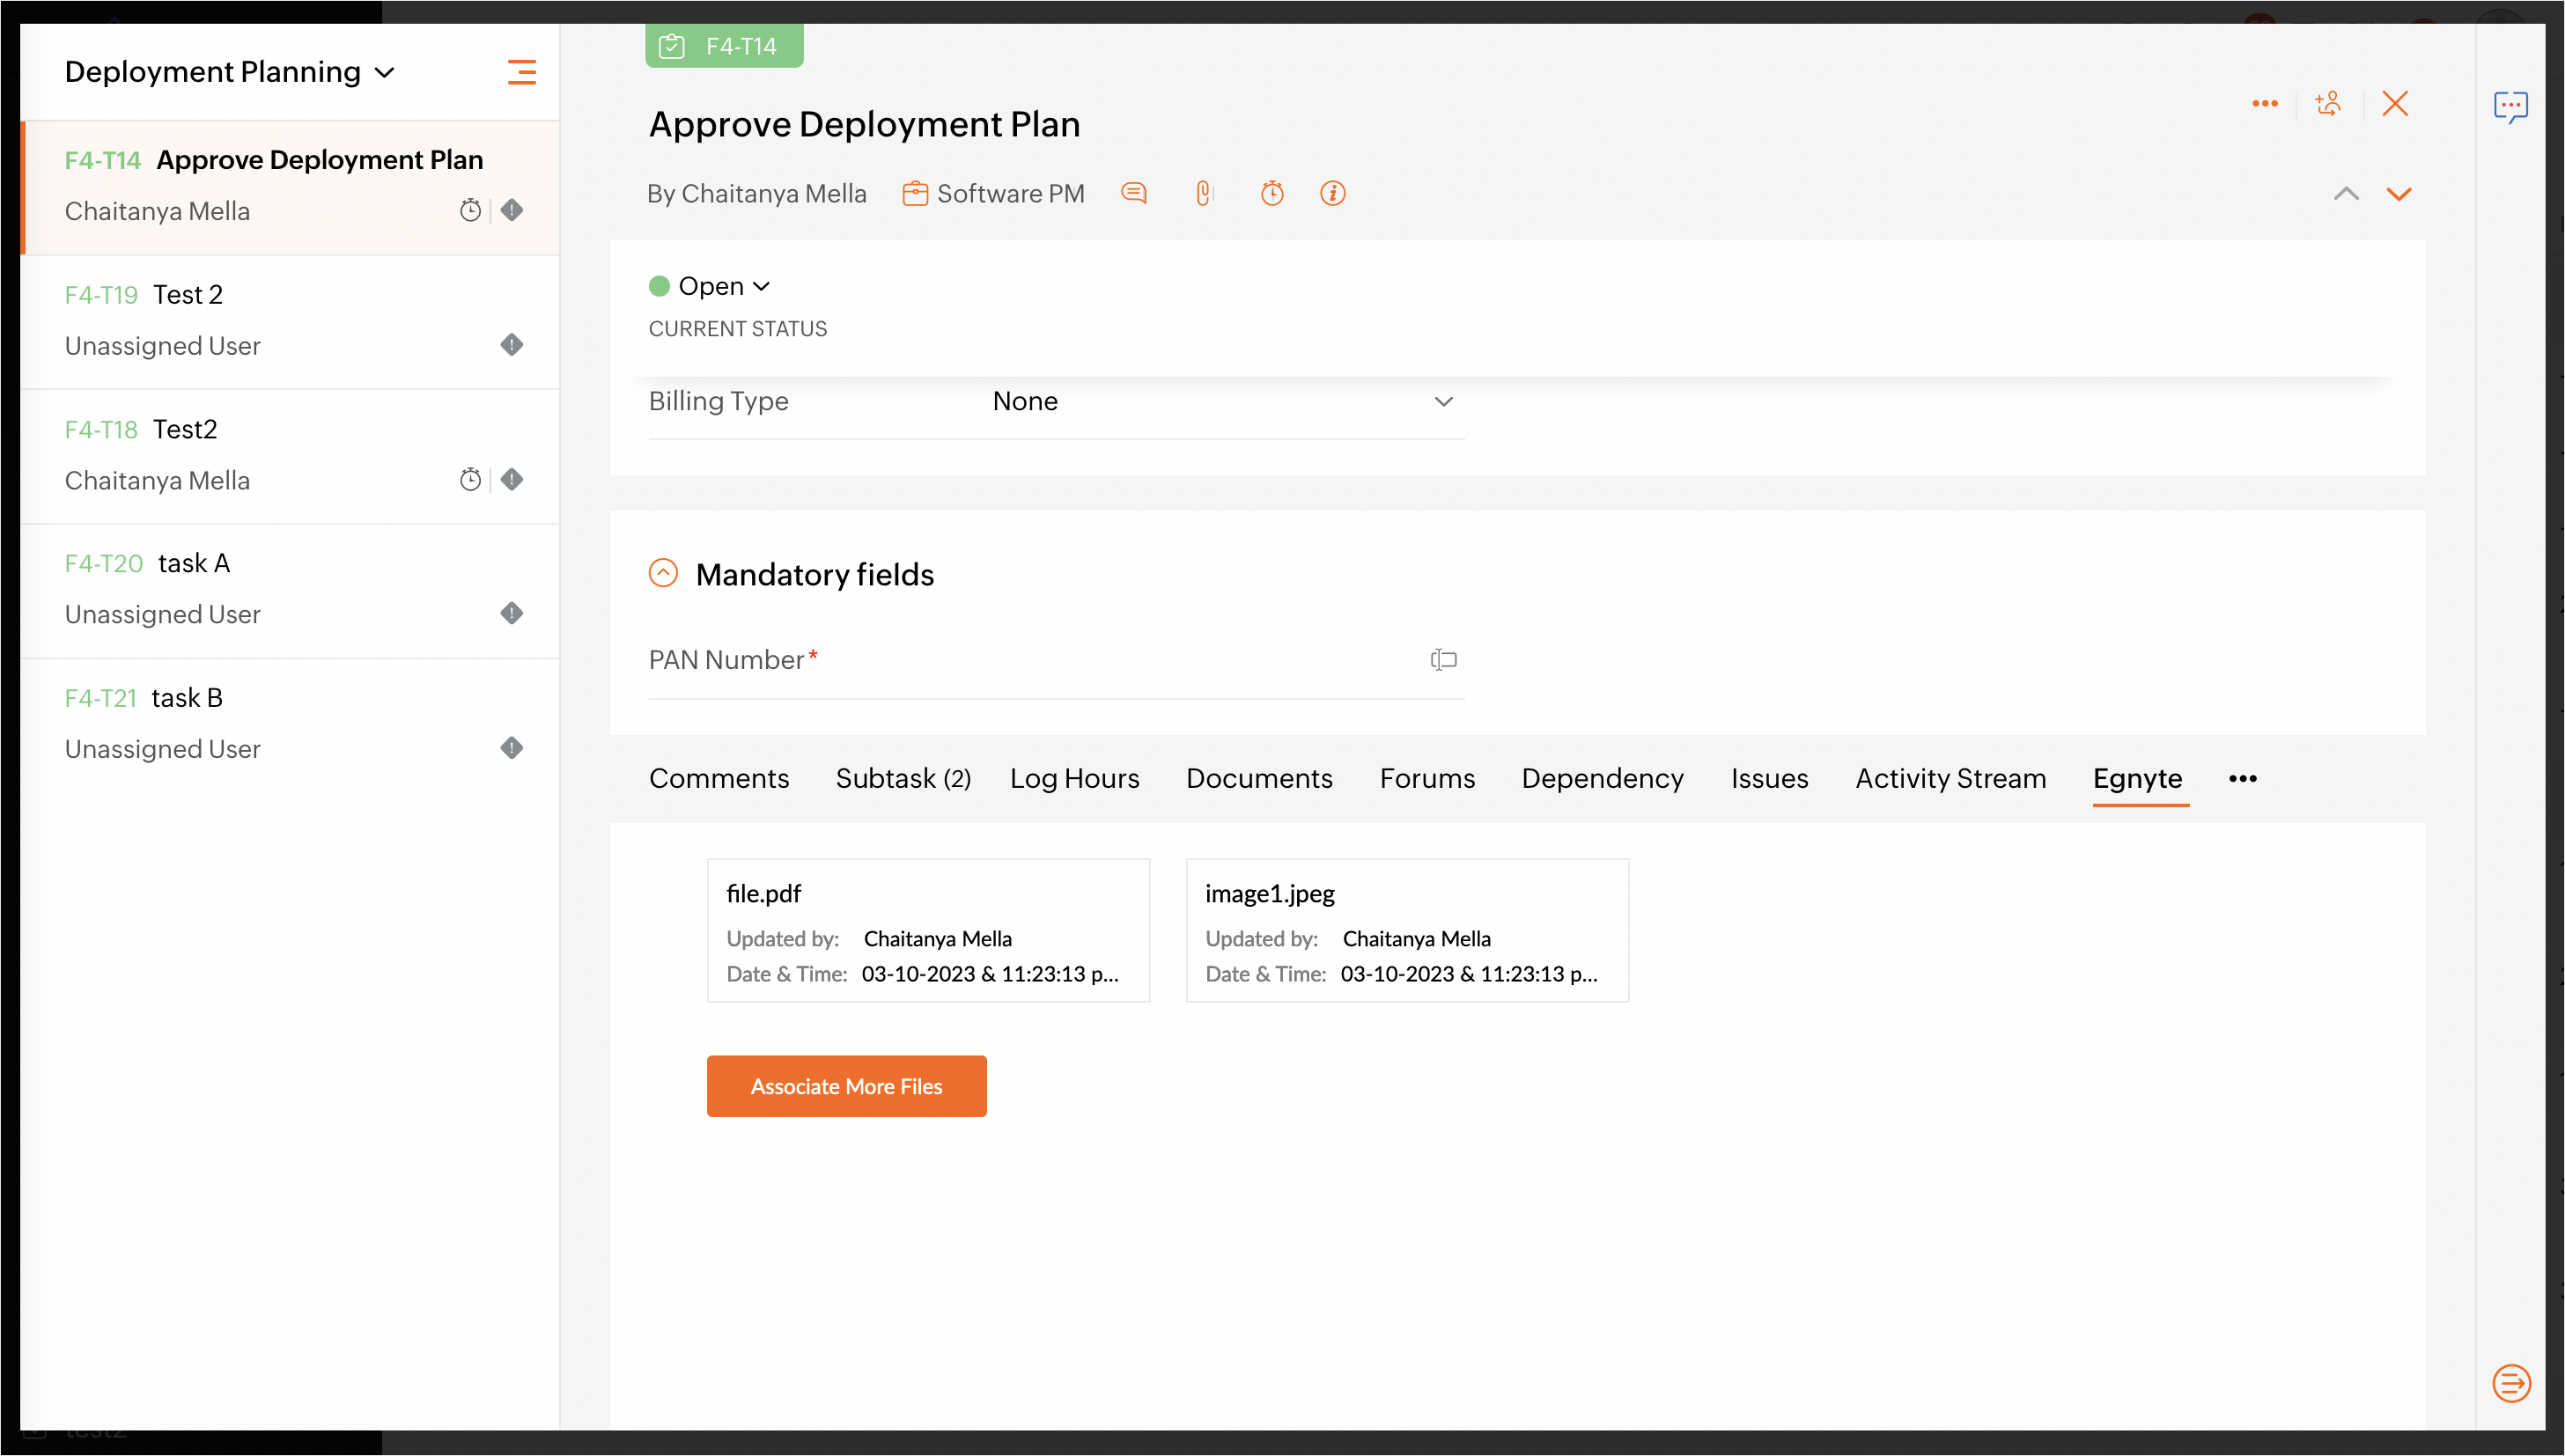Click priority icon on Test 2 task

tap(512, 345)
